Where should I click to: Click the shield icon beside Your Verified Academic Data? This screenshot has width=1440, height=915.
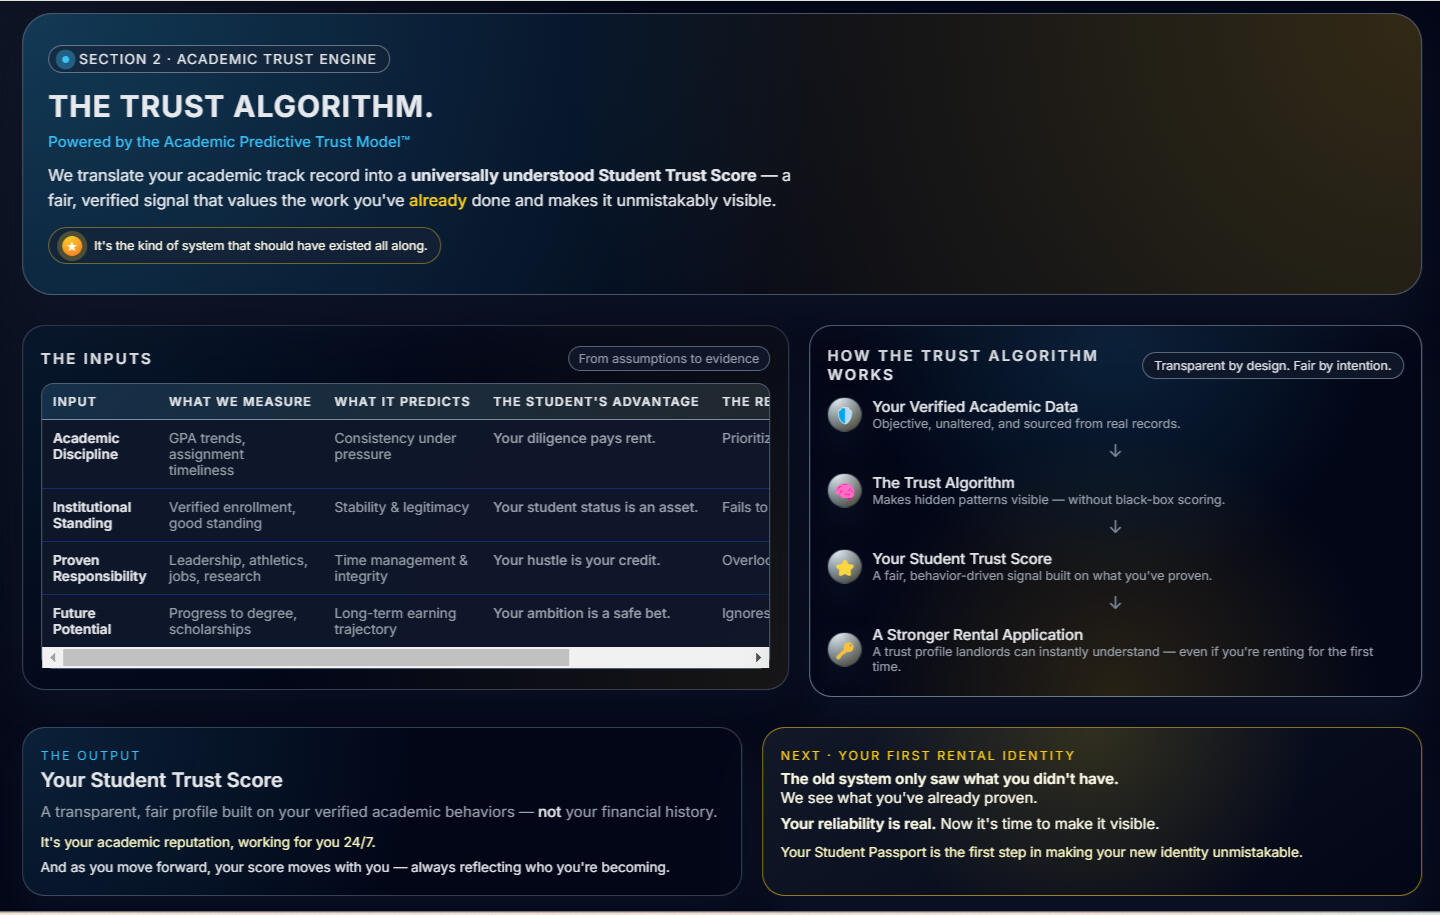pyautogui.click(x=845, y=414)
